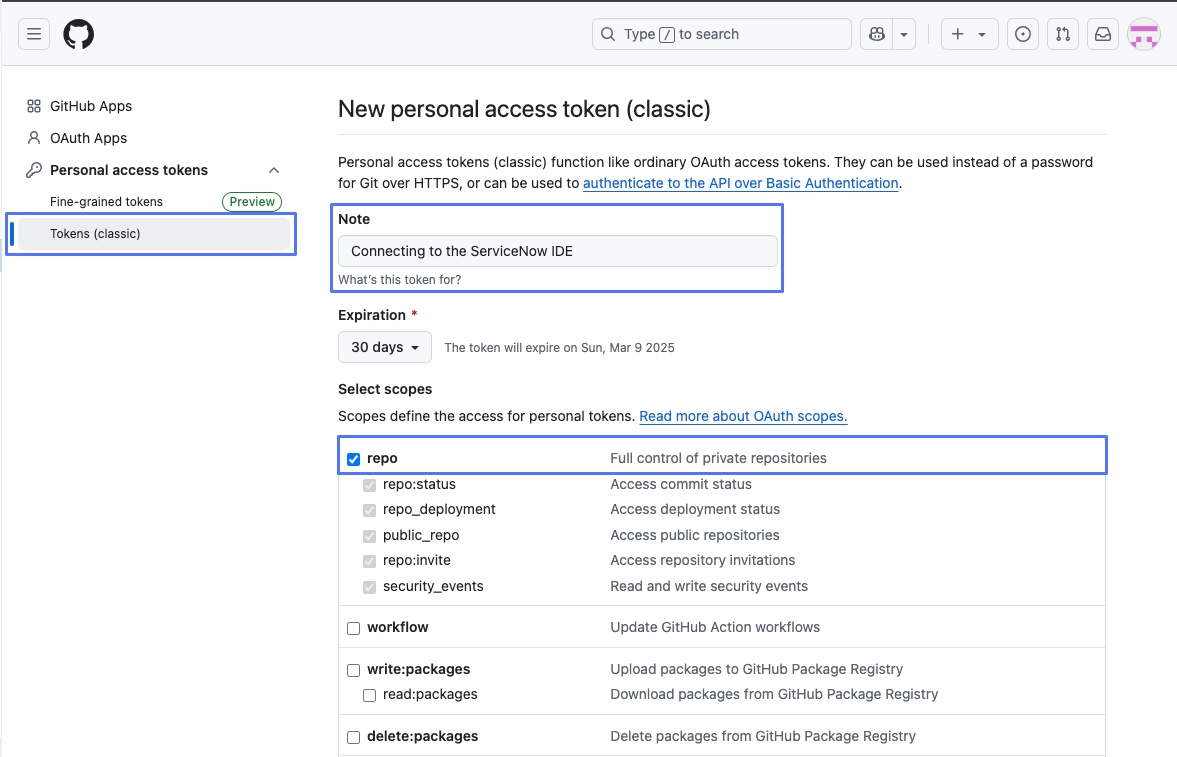Toggle the repo:invite checkbox
This screenshot has height=757, width=1177.
pyautogui.click(x=369, y=561)
